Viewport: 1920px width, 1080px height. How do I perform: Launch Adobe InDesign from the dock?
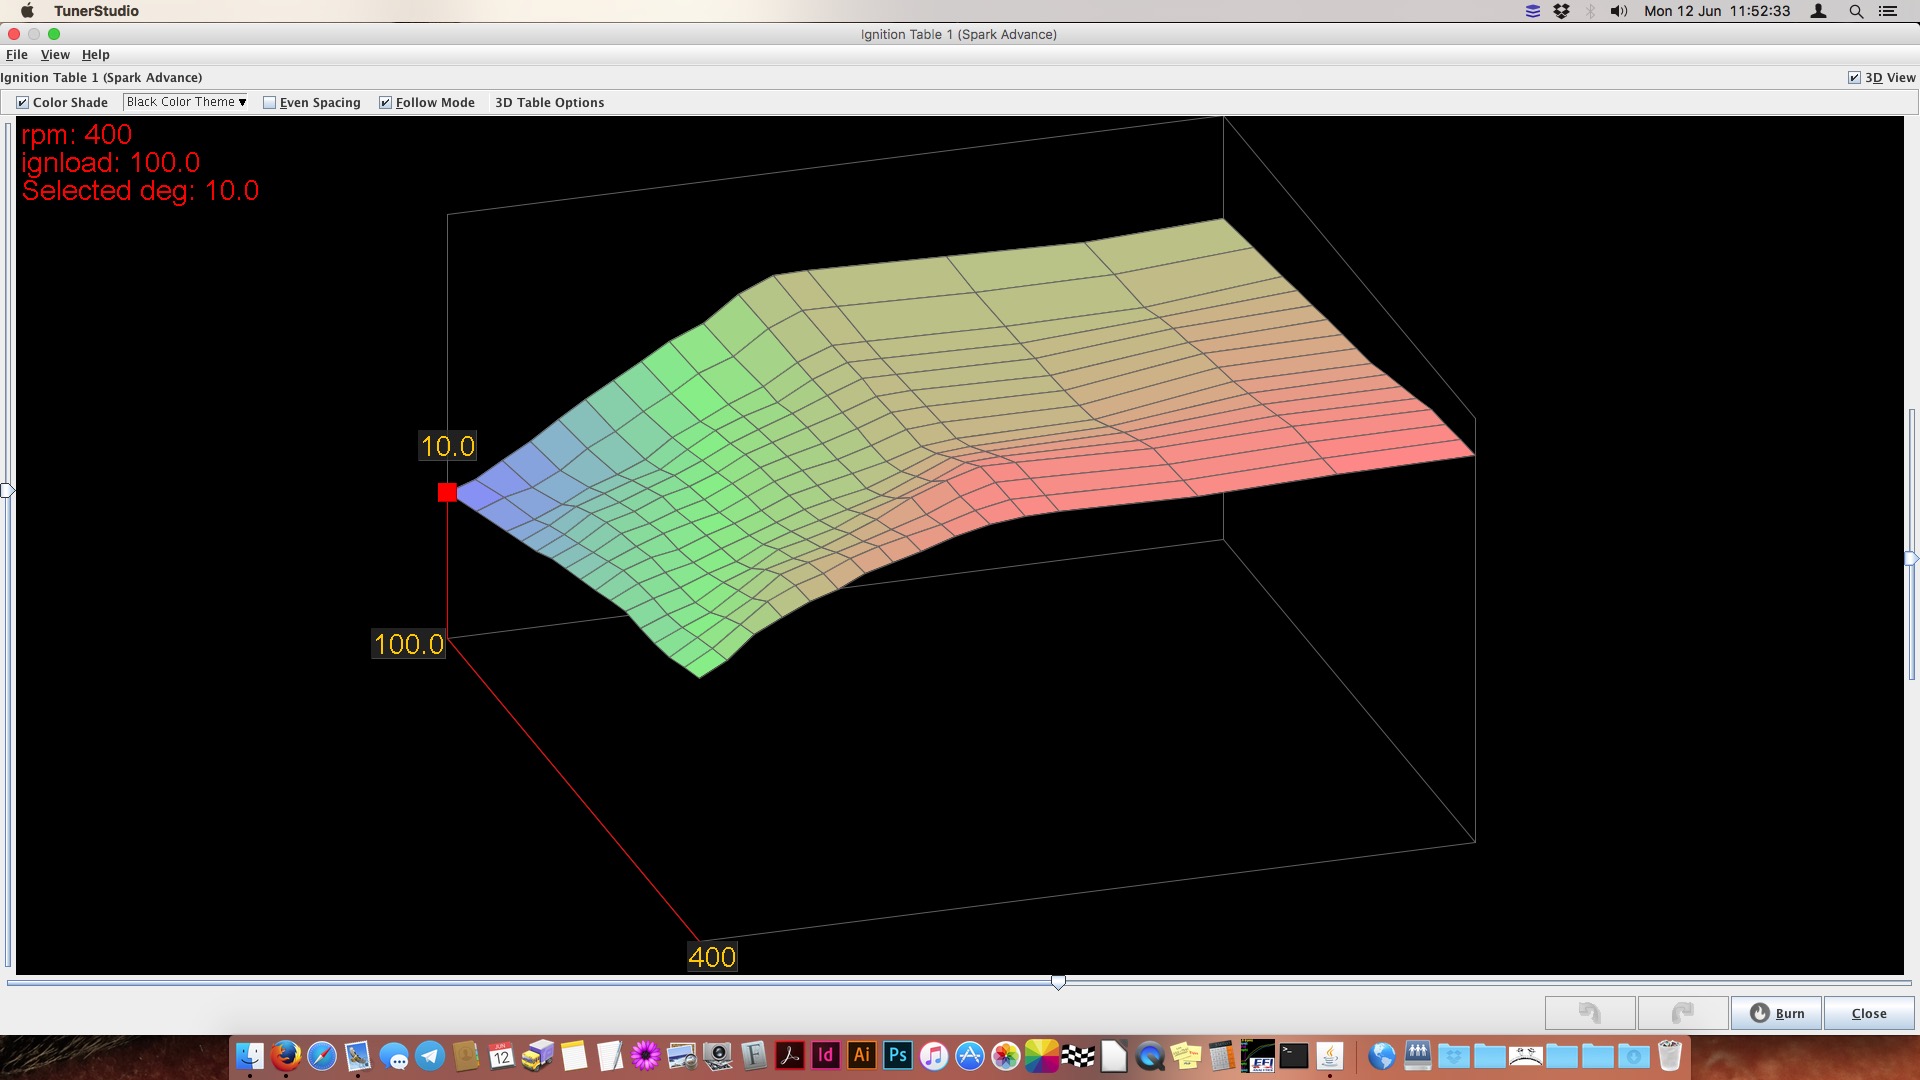[826, 1056]
